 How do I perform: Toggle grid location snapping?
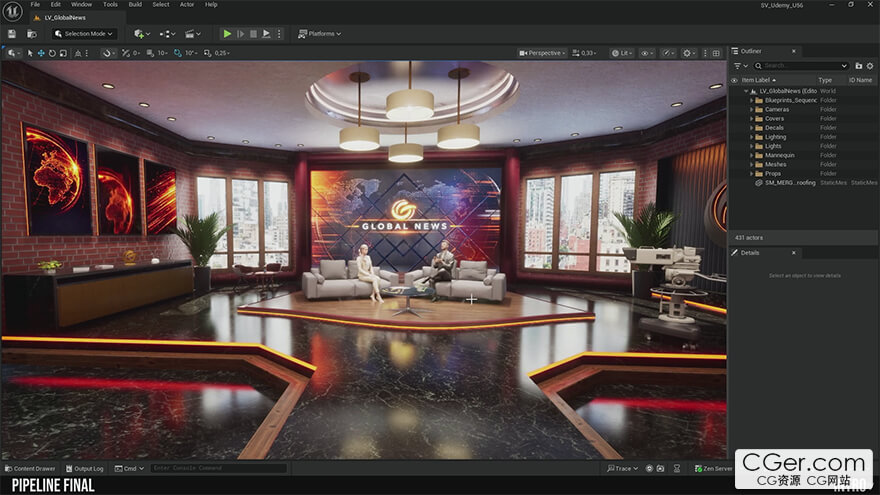click(150, 53)
